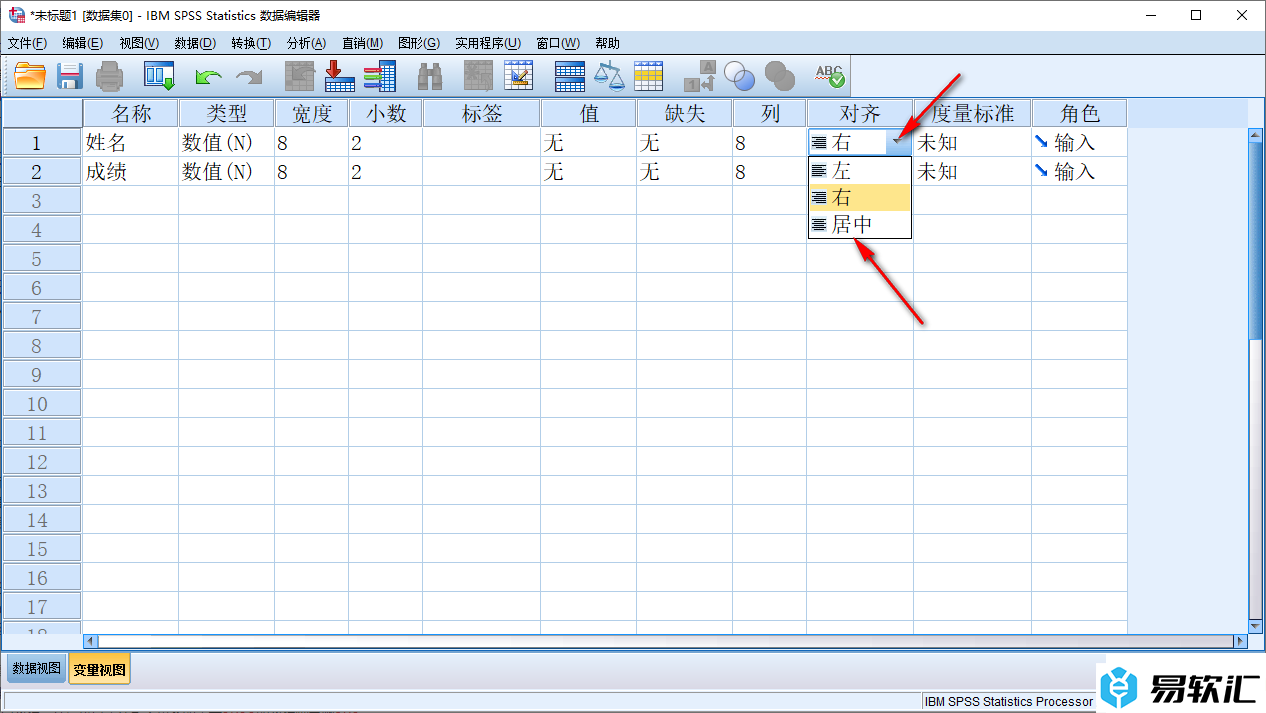
Task: Click the Go to Variable icon with red arrow
Action: click(x=340, y=76)
